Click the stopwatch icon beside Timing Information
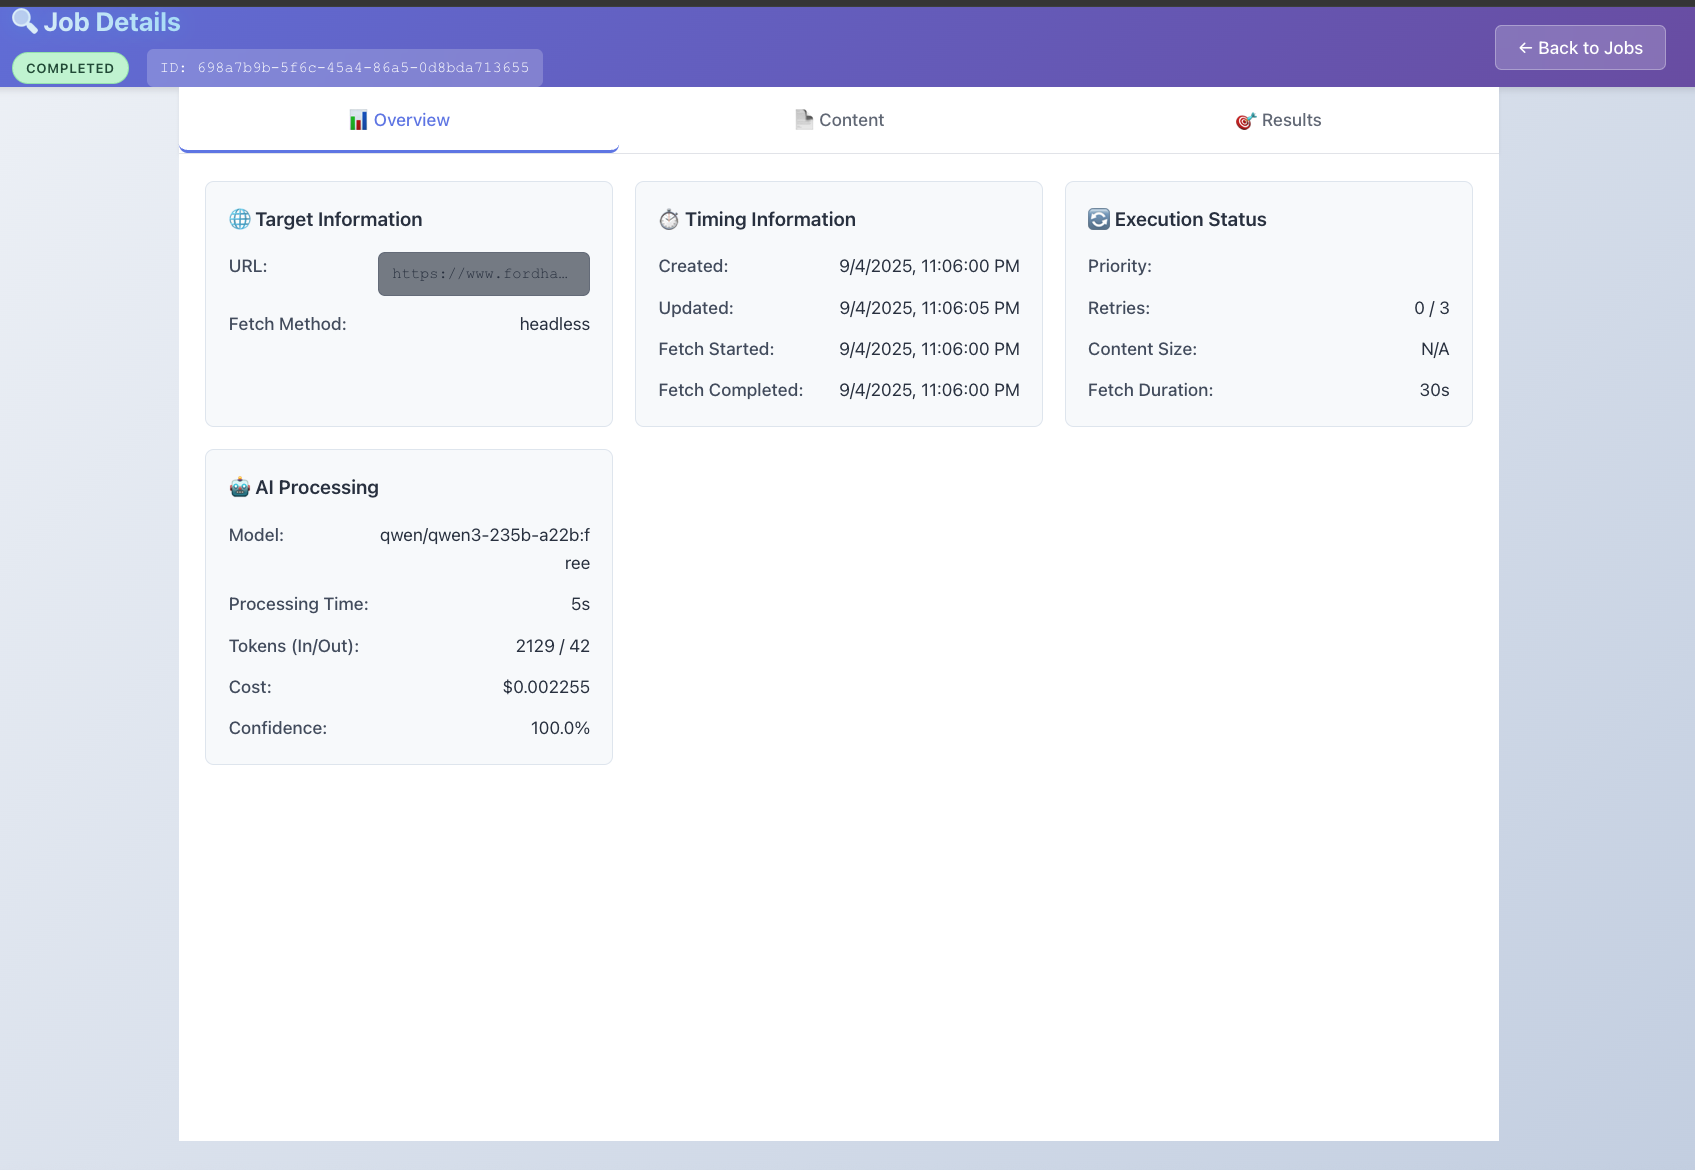Screen dimensions: 1695x1170 pyautogui.click(x=669, y=219)
